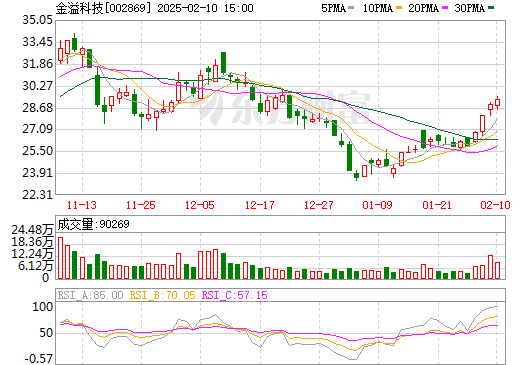Click the 12-05 date axis label

[x=200, y=205]
